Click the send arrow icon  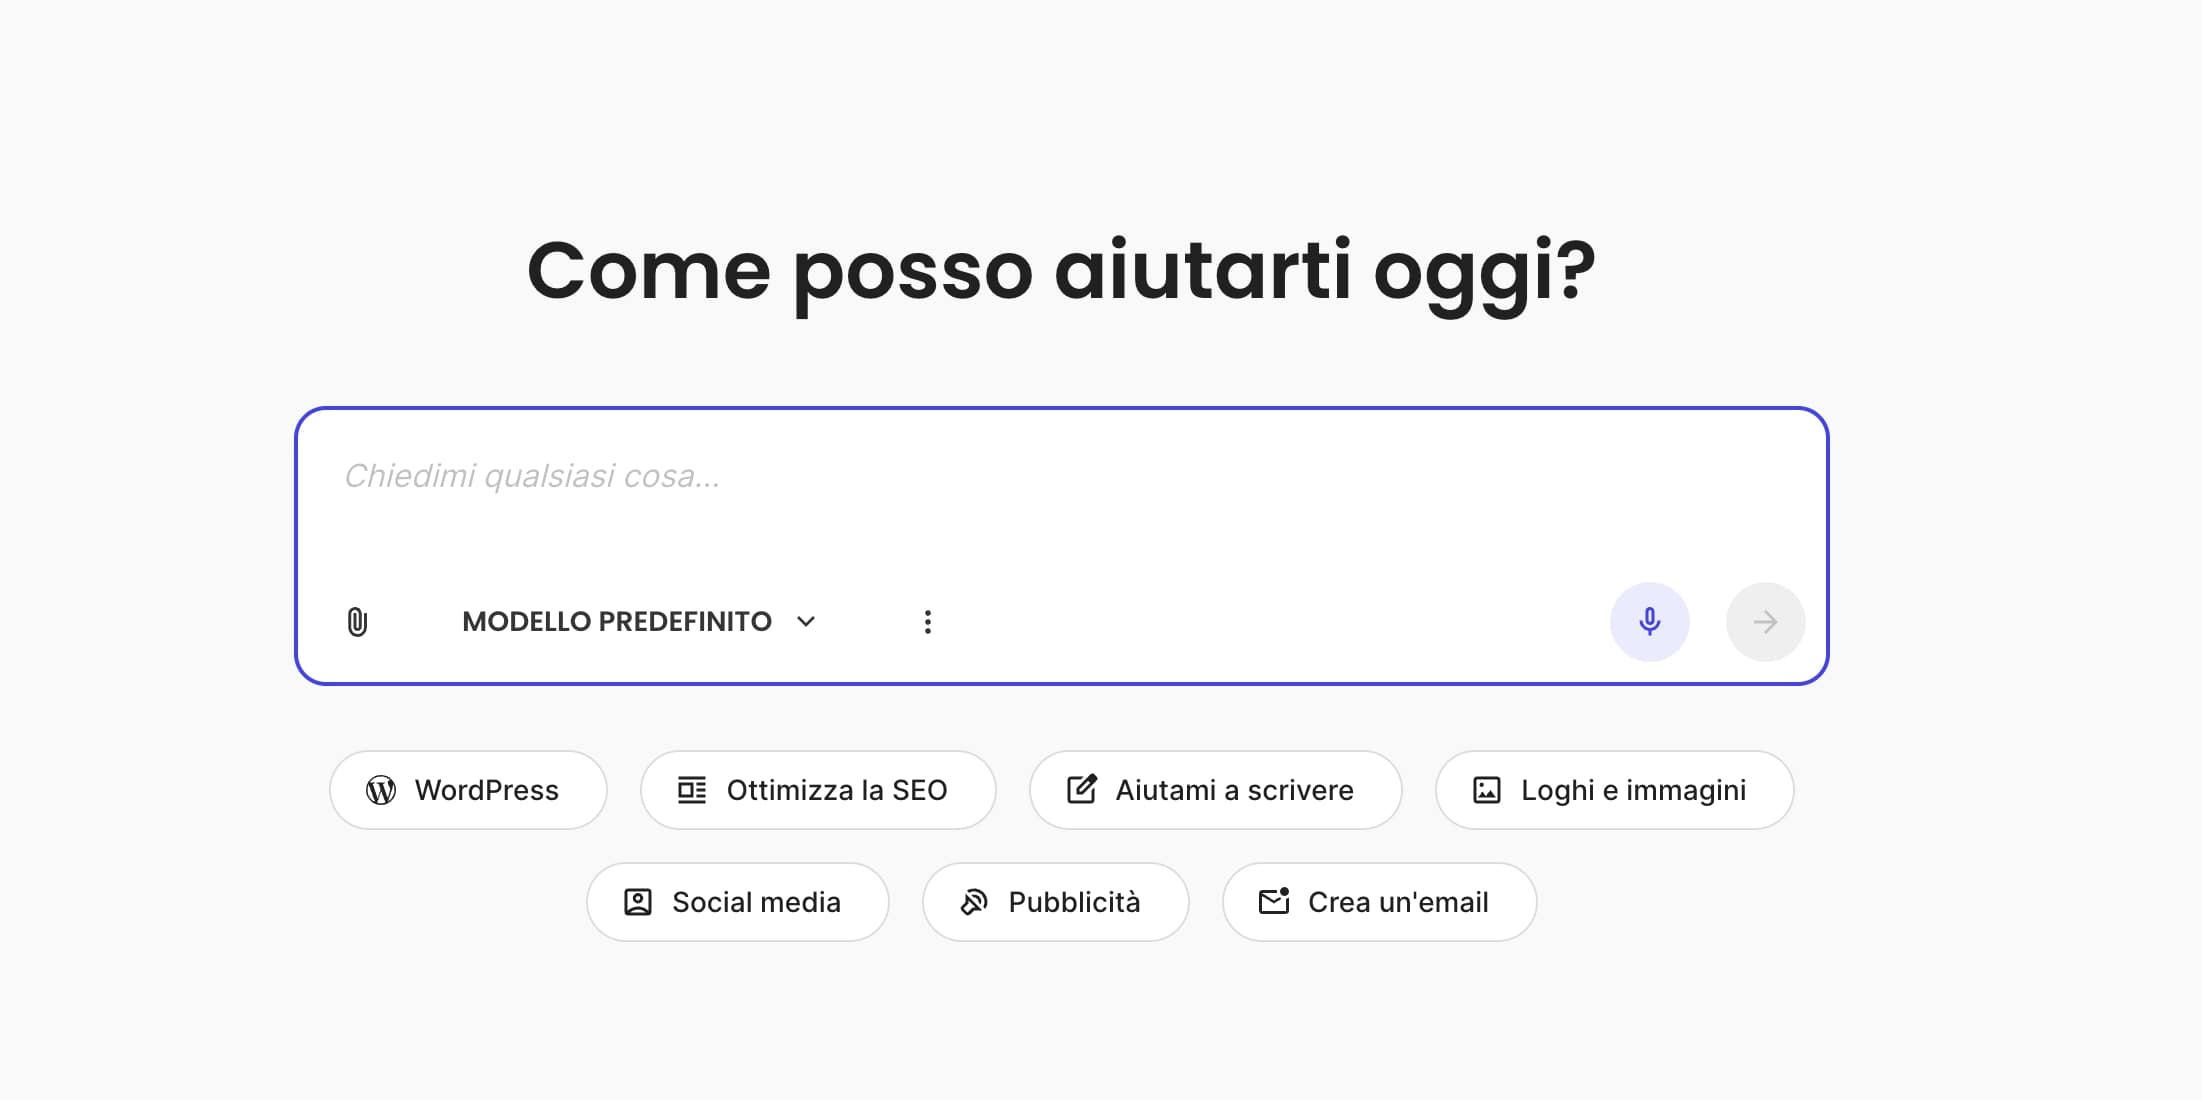(x=1765, y=621)
